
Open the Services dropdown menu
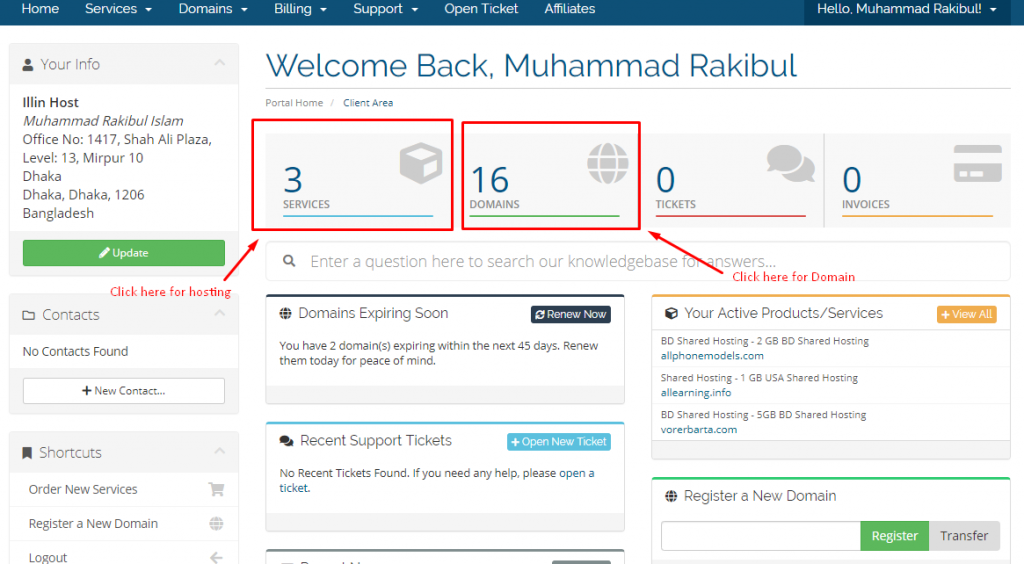point(118,9)
